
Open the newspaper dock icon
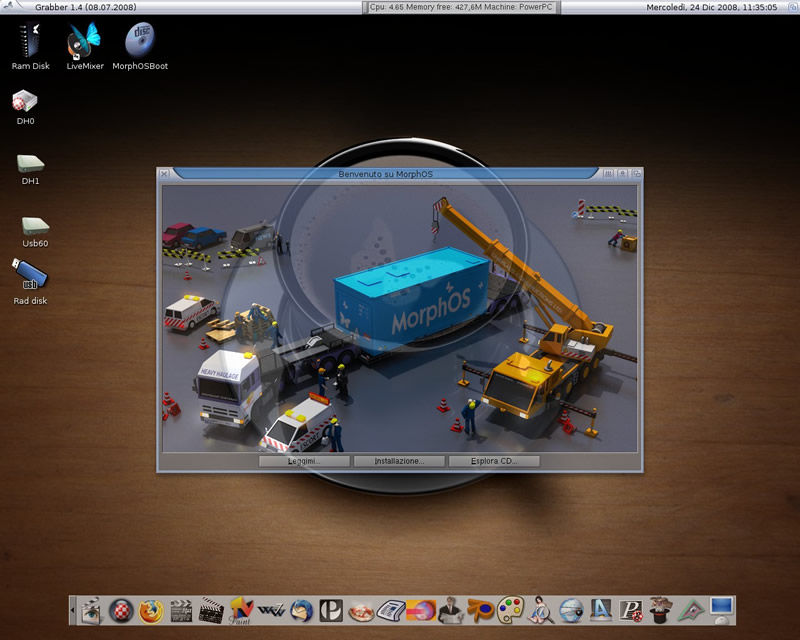pos(391,611)
